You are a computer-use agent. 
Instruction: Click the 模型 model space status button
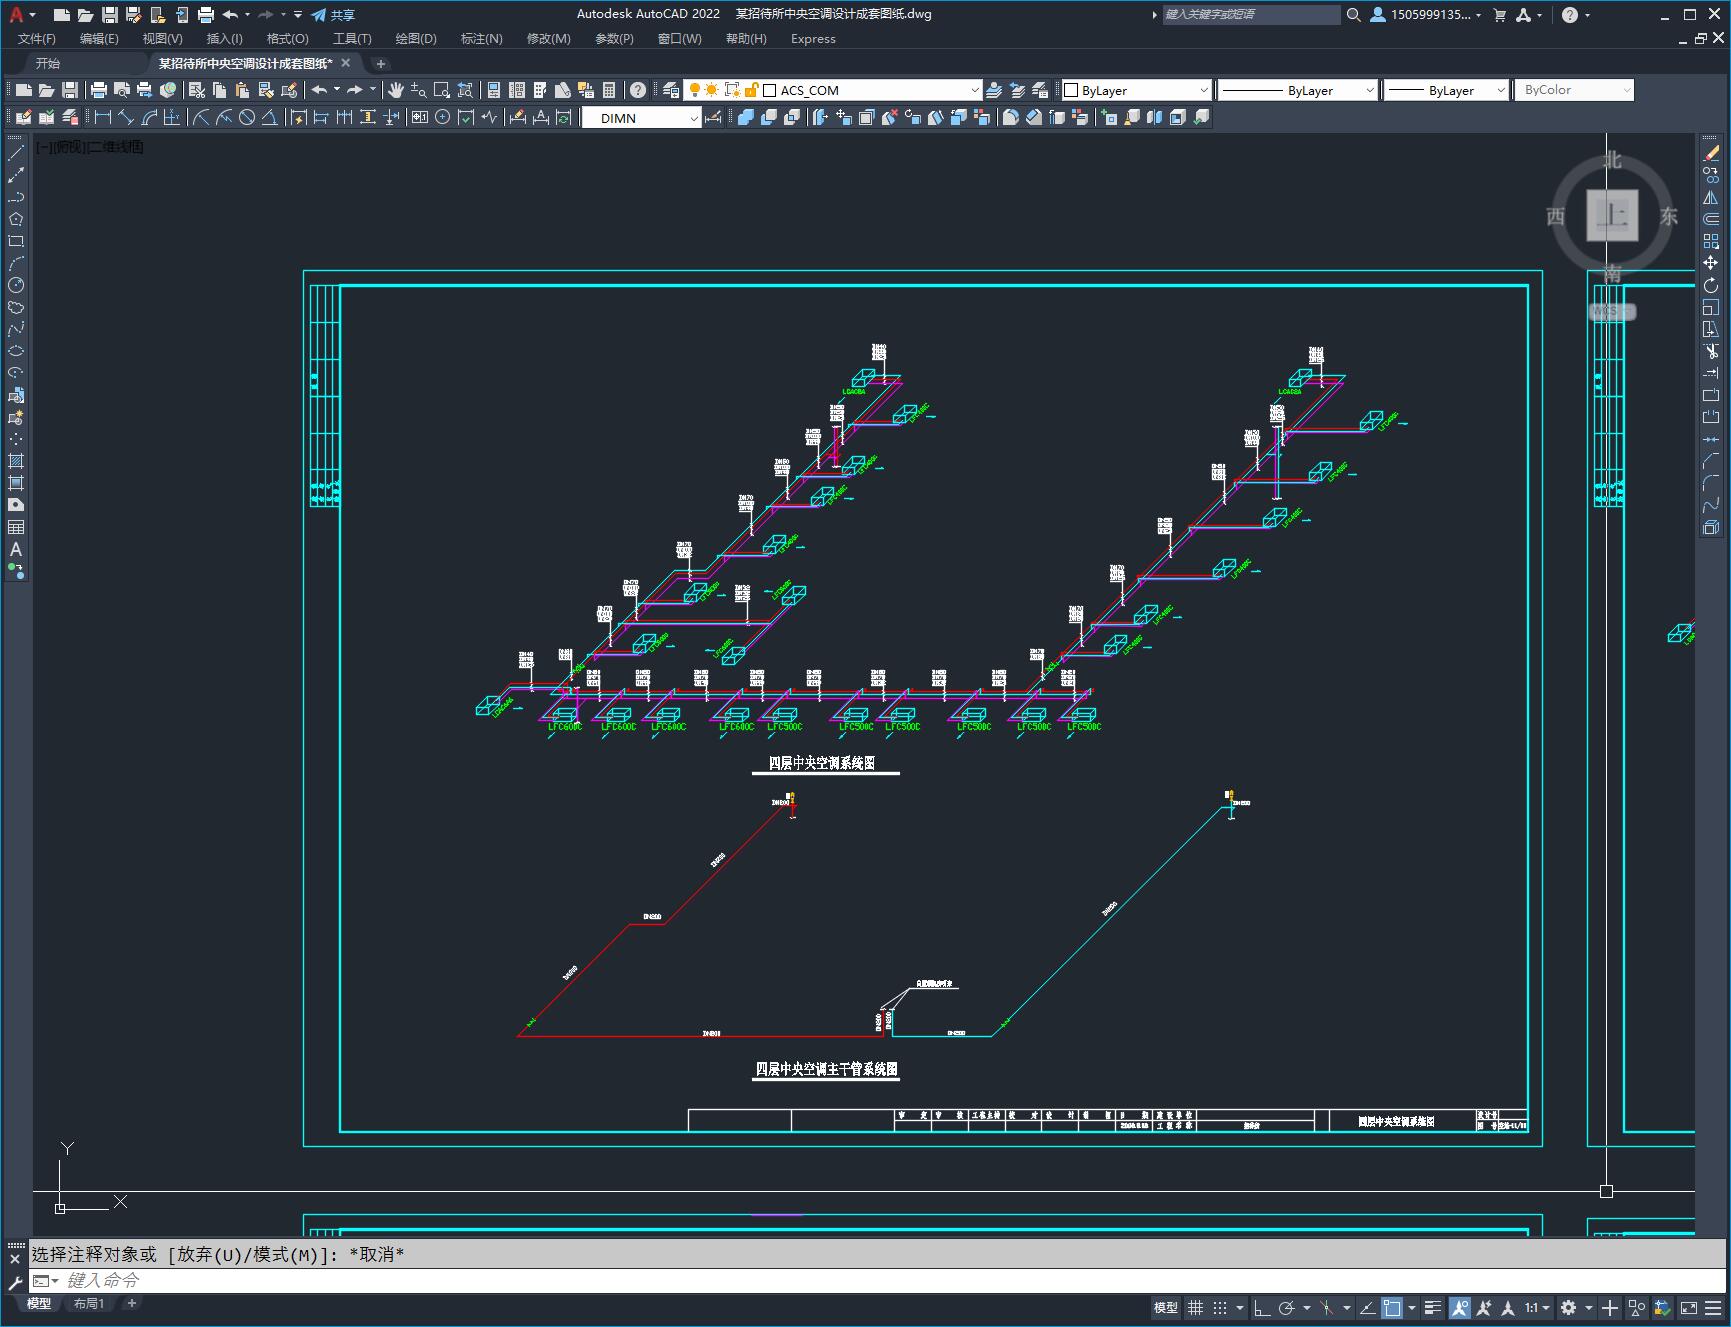[x=1166, y=1307]
